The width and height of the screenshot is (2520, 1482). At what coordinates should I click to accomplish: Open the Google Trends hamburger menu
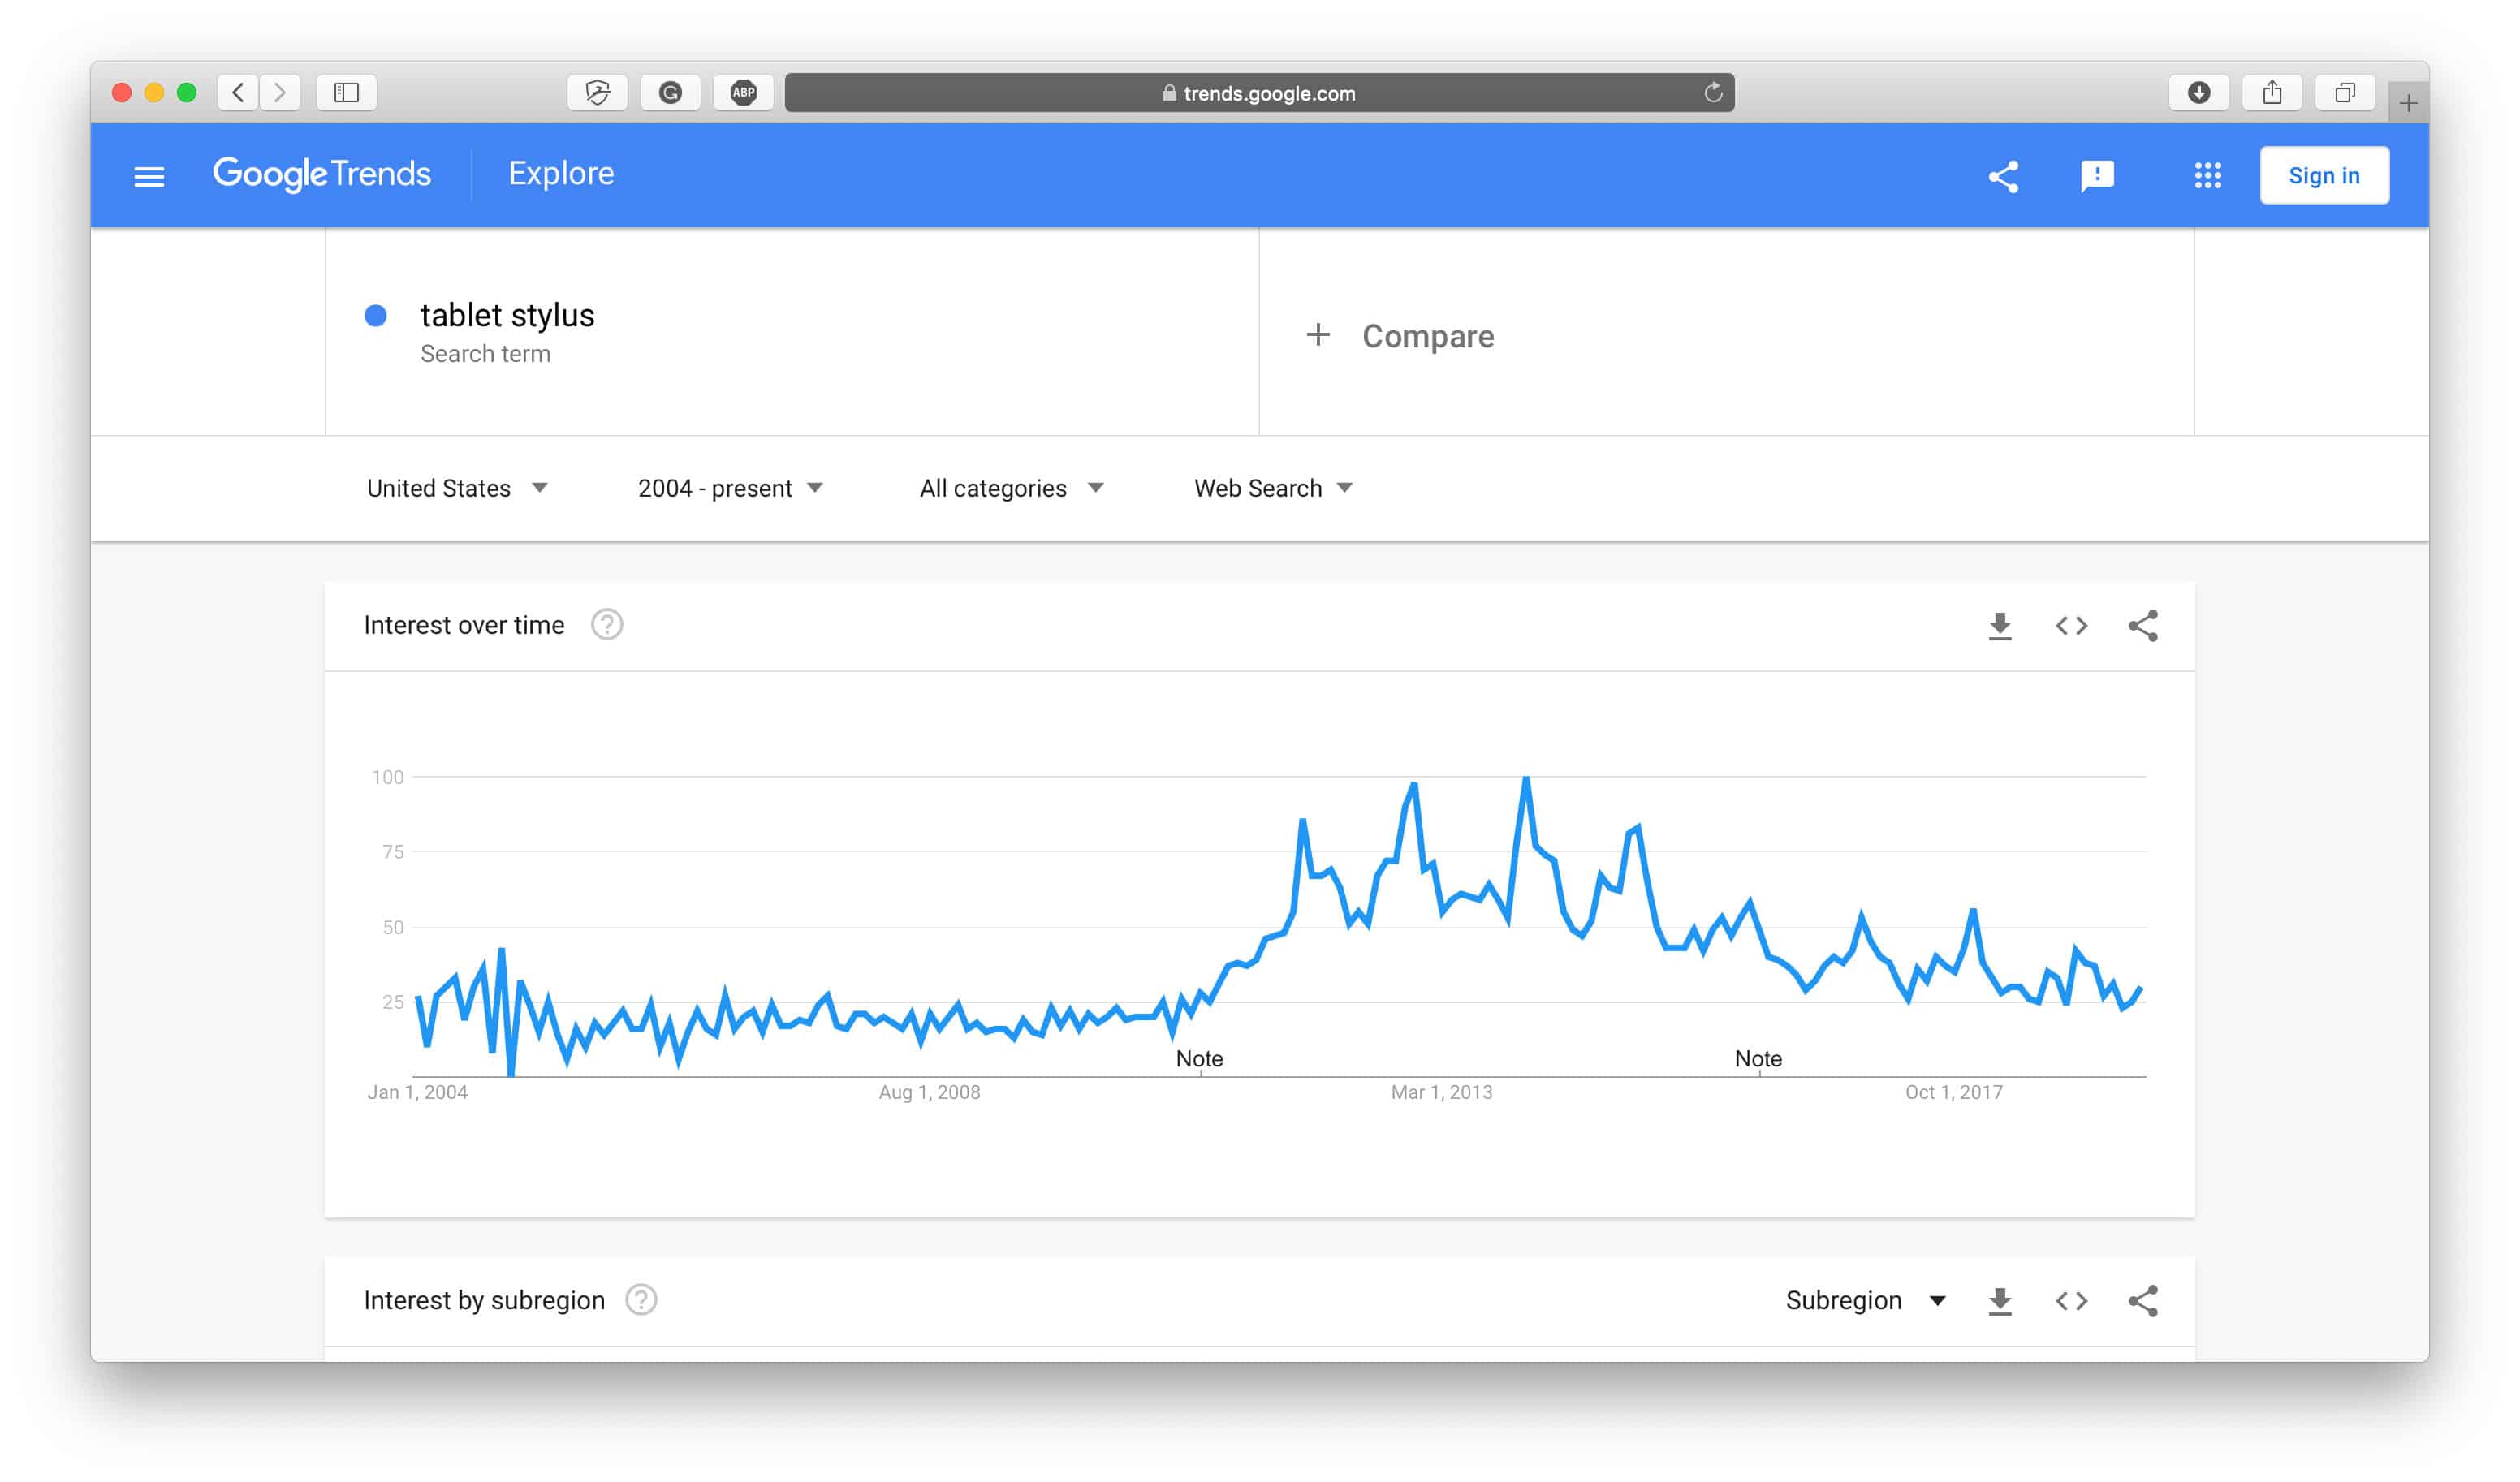149,177
